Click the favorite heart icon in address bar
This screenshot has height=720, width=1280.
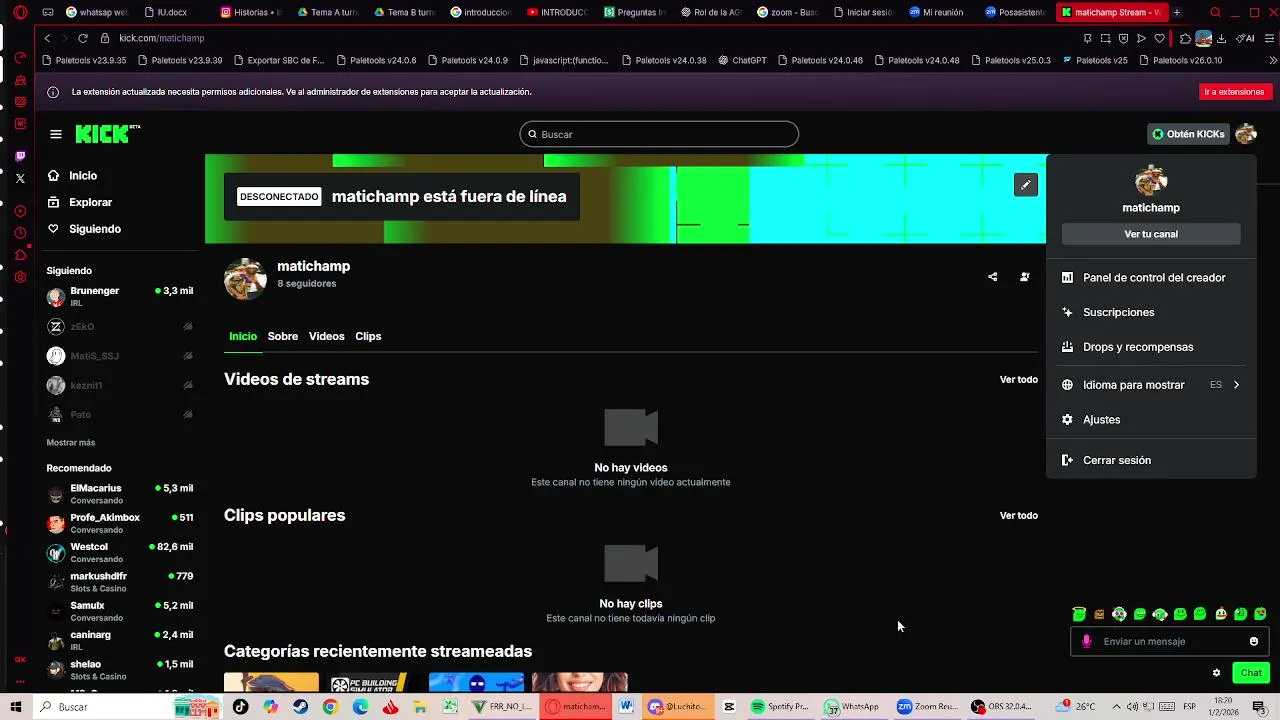pos(1159,38)
